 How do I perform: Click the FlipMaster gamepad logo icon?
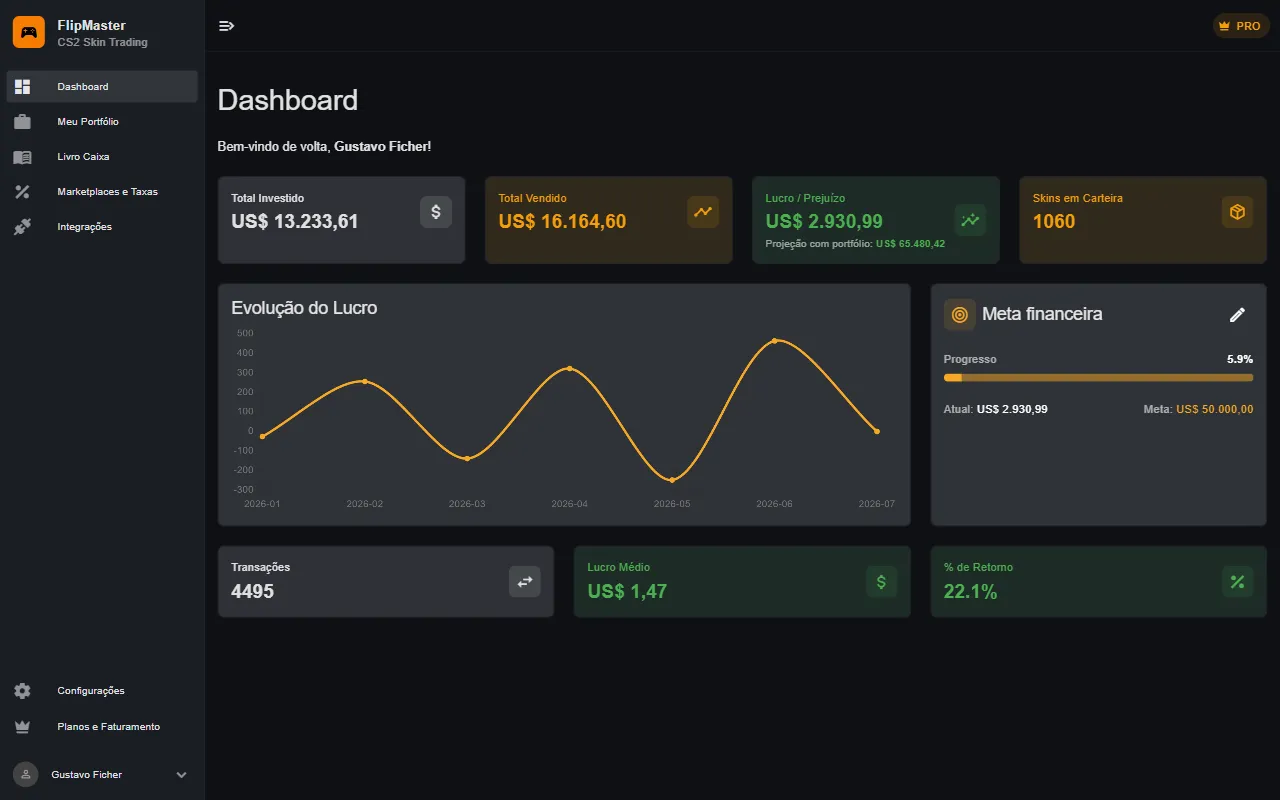[29, 32]
